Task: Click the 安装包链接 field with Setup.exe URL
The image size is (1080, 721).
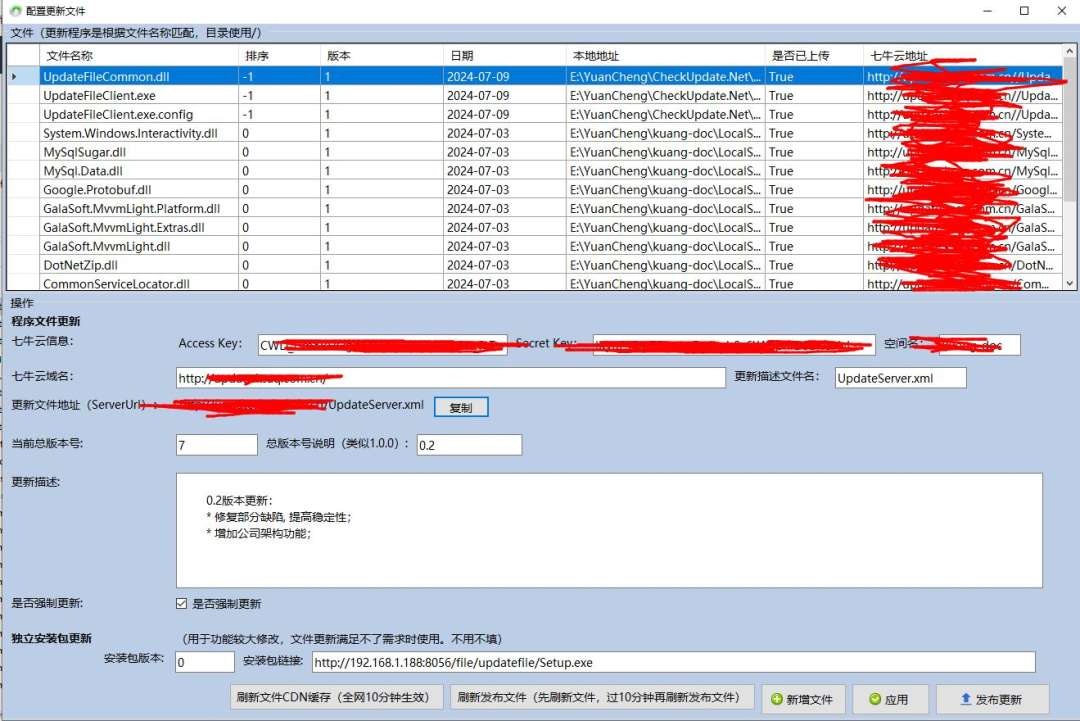Action: (x=673, y=662)
